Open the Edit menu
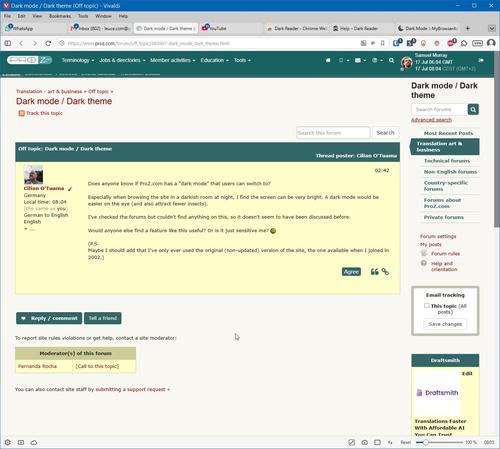 (22, 16)
